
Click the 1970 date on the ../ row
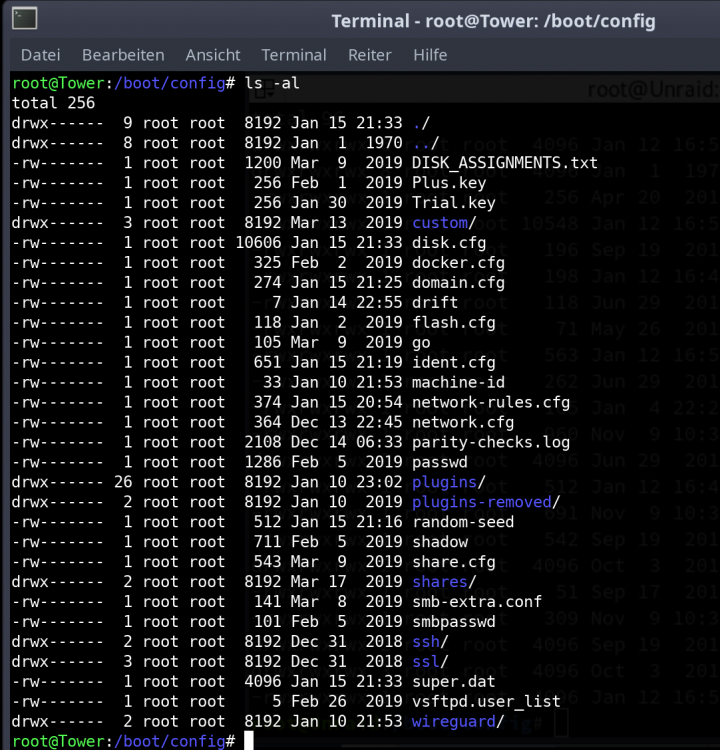[x=384, y=143]
